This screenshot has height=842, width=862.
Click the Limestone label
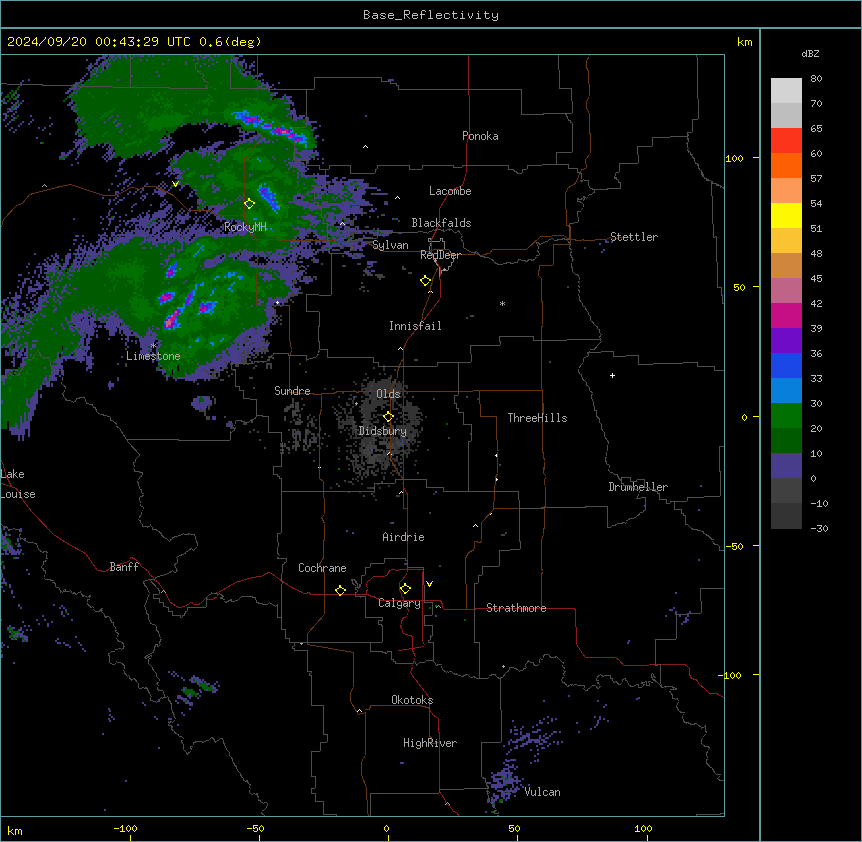point(153,356)
